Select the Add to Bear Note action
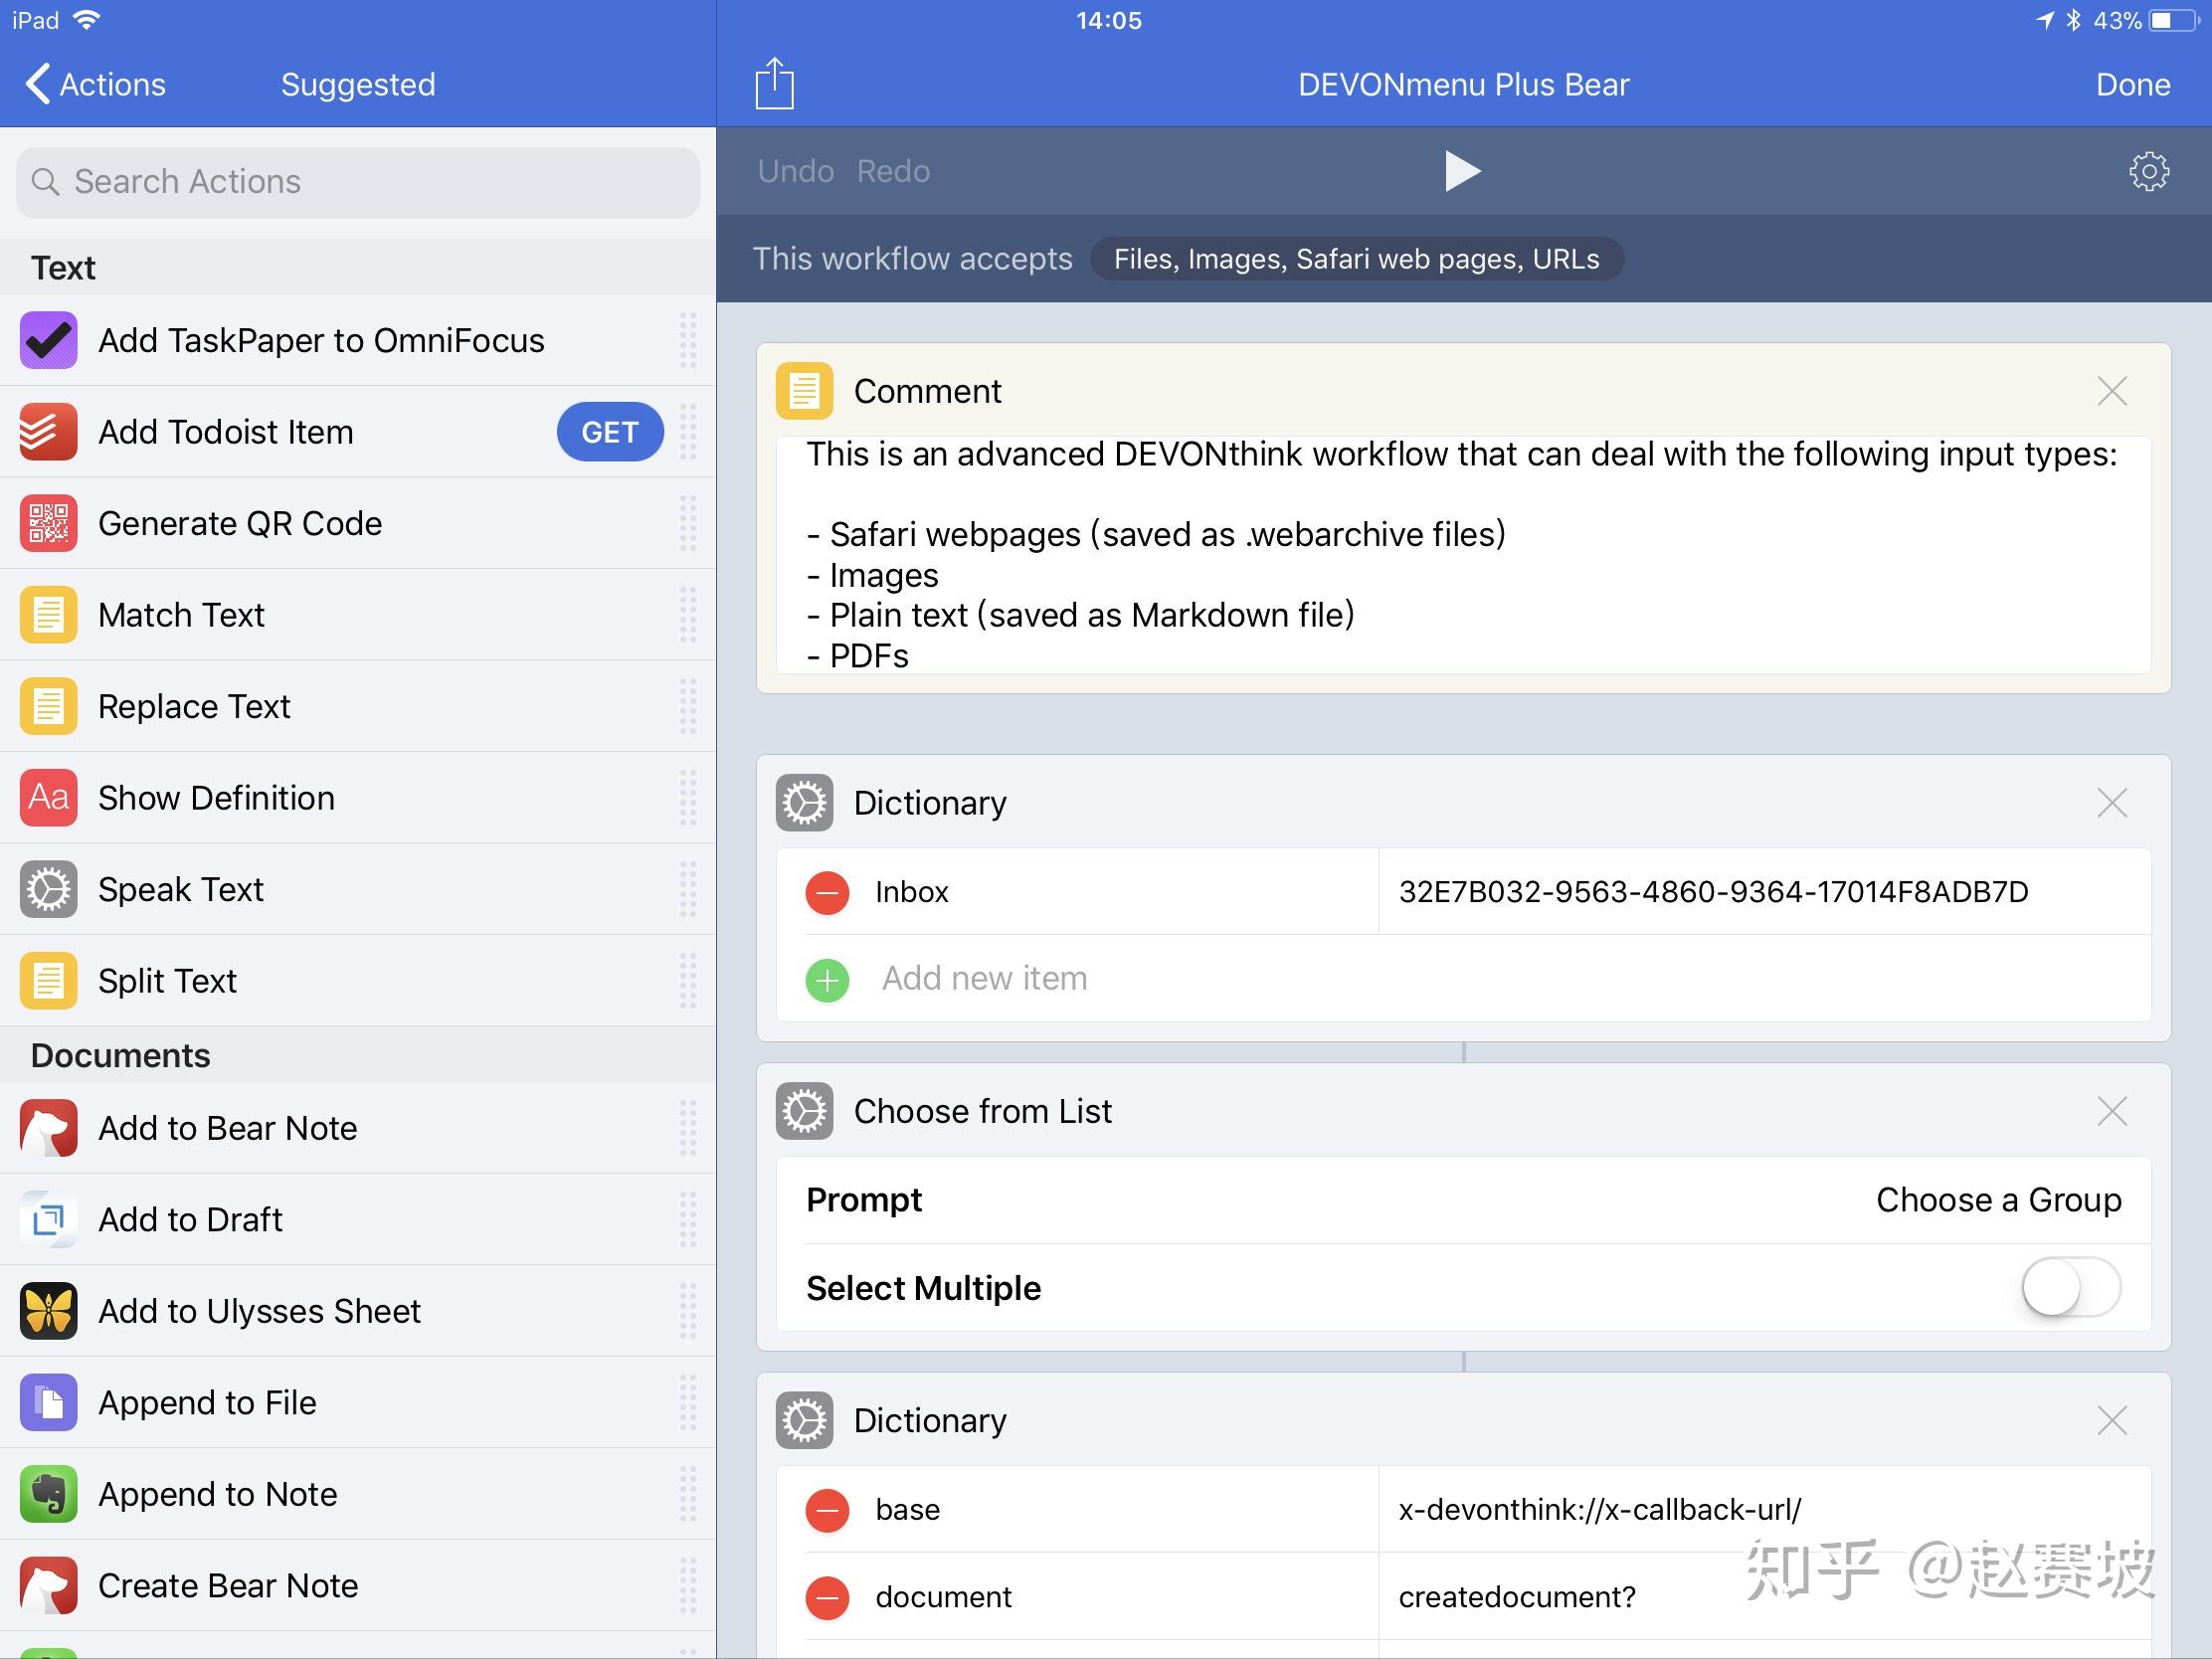Viewport: 2212px width, 1659px height. click(x=227, y=1128)
